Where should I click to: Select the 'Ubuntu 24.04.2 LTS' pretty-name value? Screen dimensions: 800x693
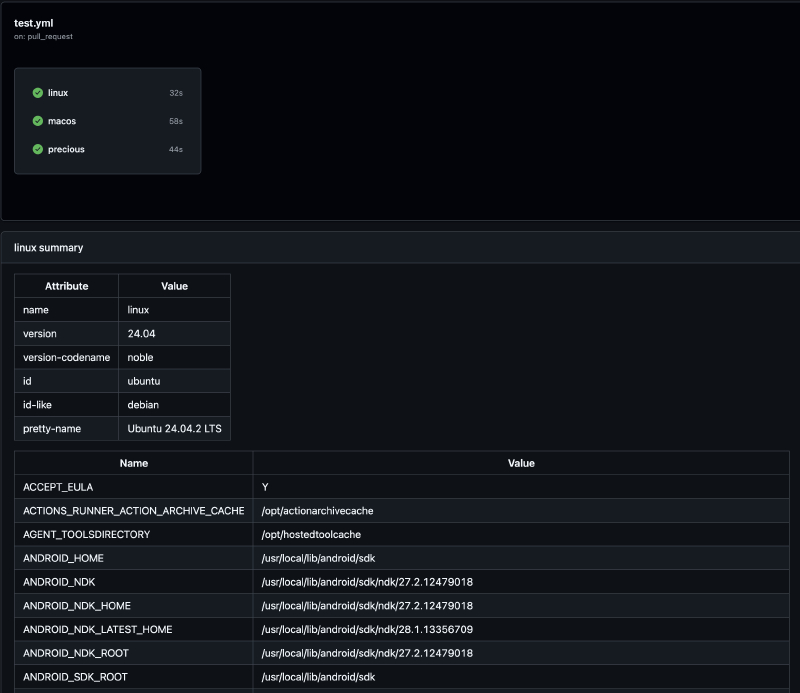point(174,429)
